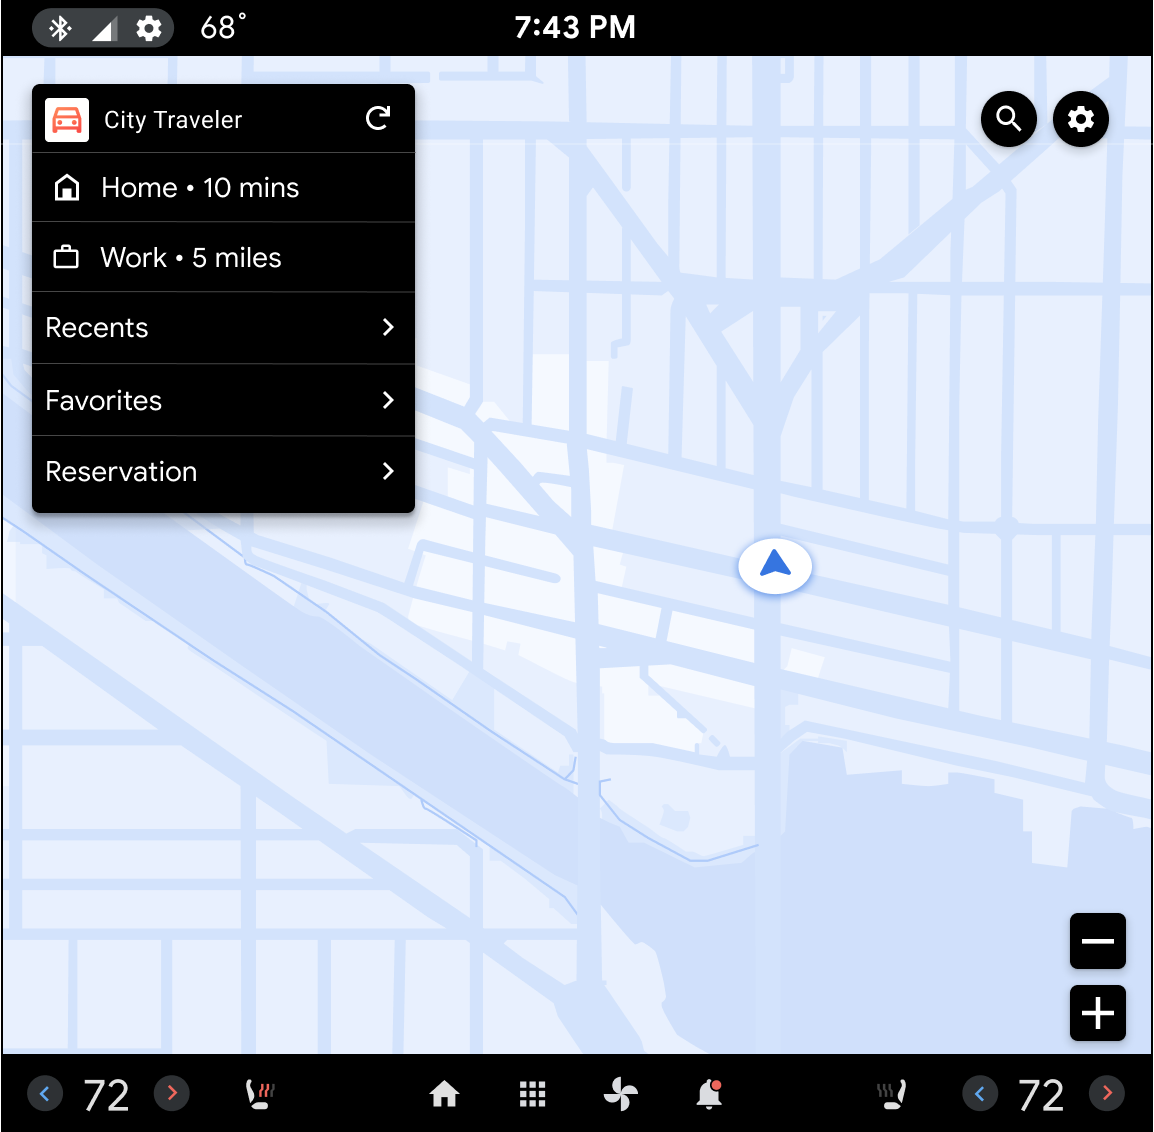Viewport: 1154px width, 1132px height.
Task: Open the fan climate controls
Action: (620, 1094)
